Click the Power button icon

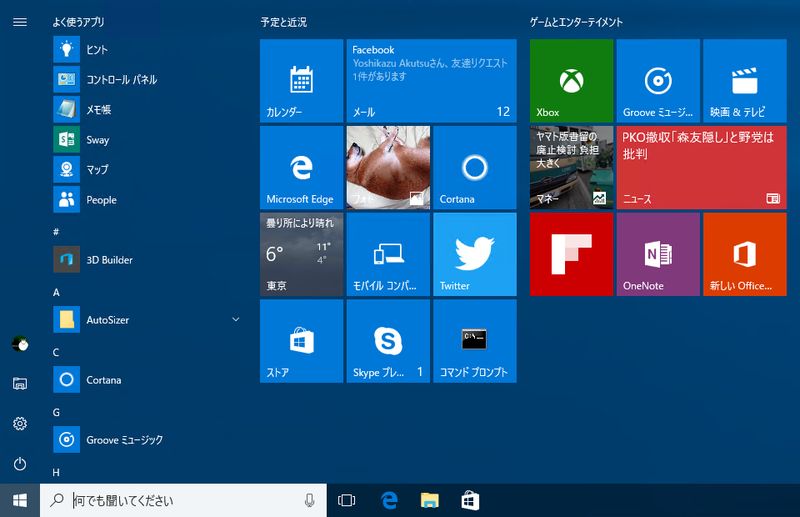pos(20,464)
